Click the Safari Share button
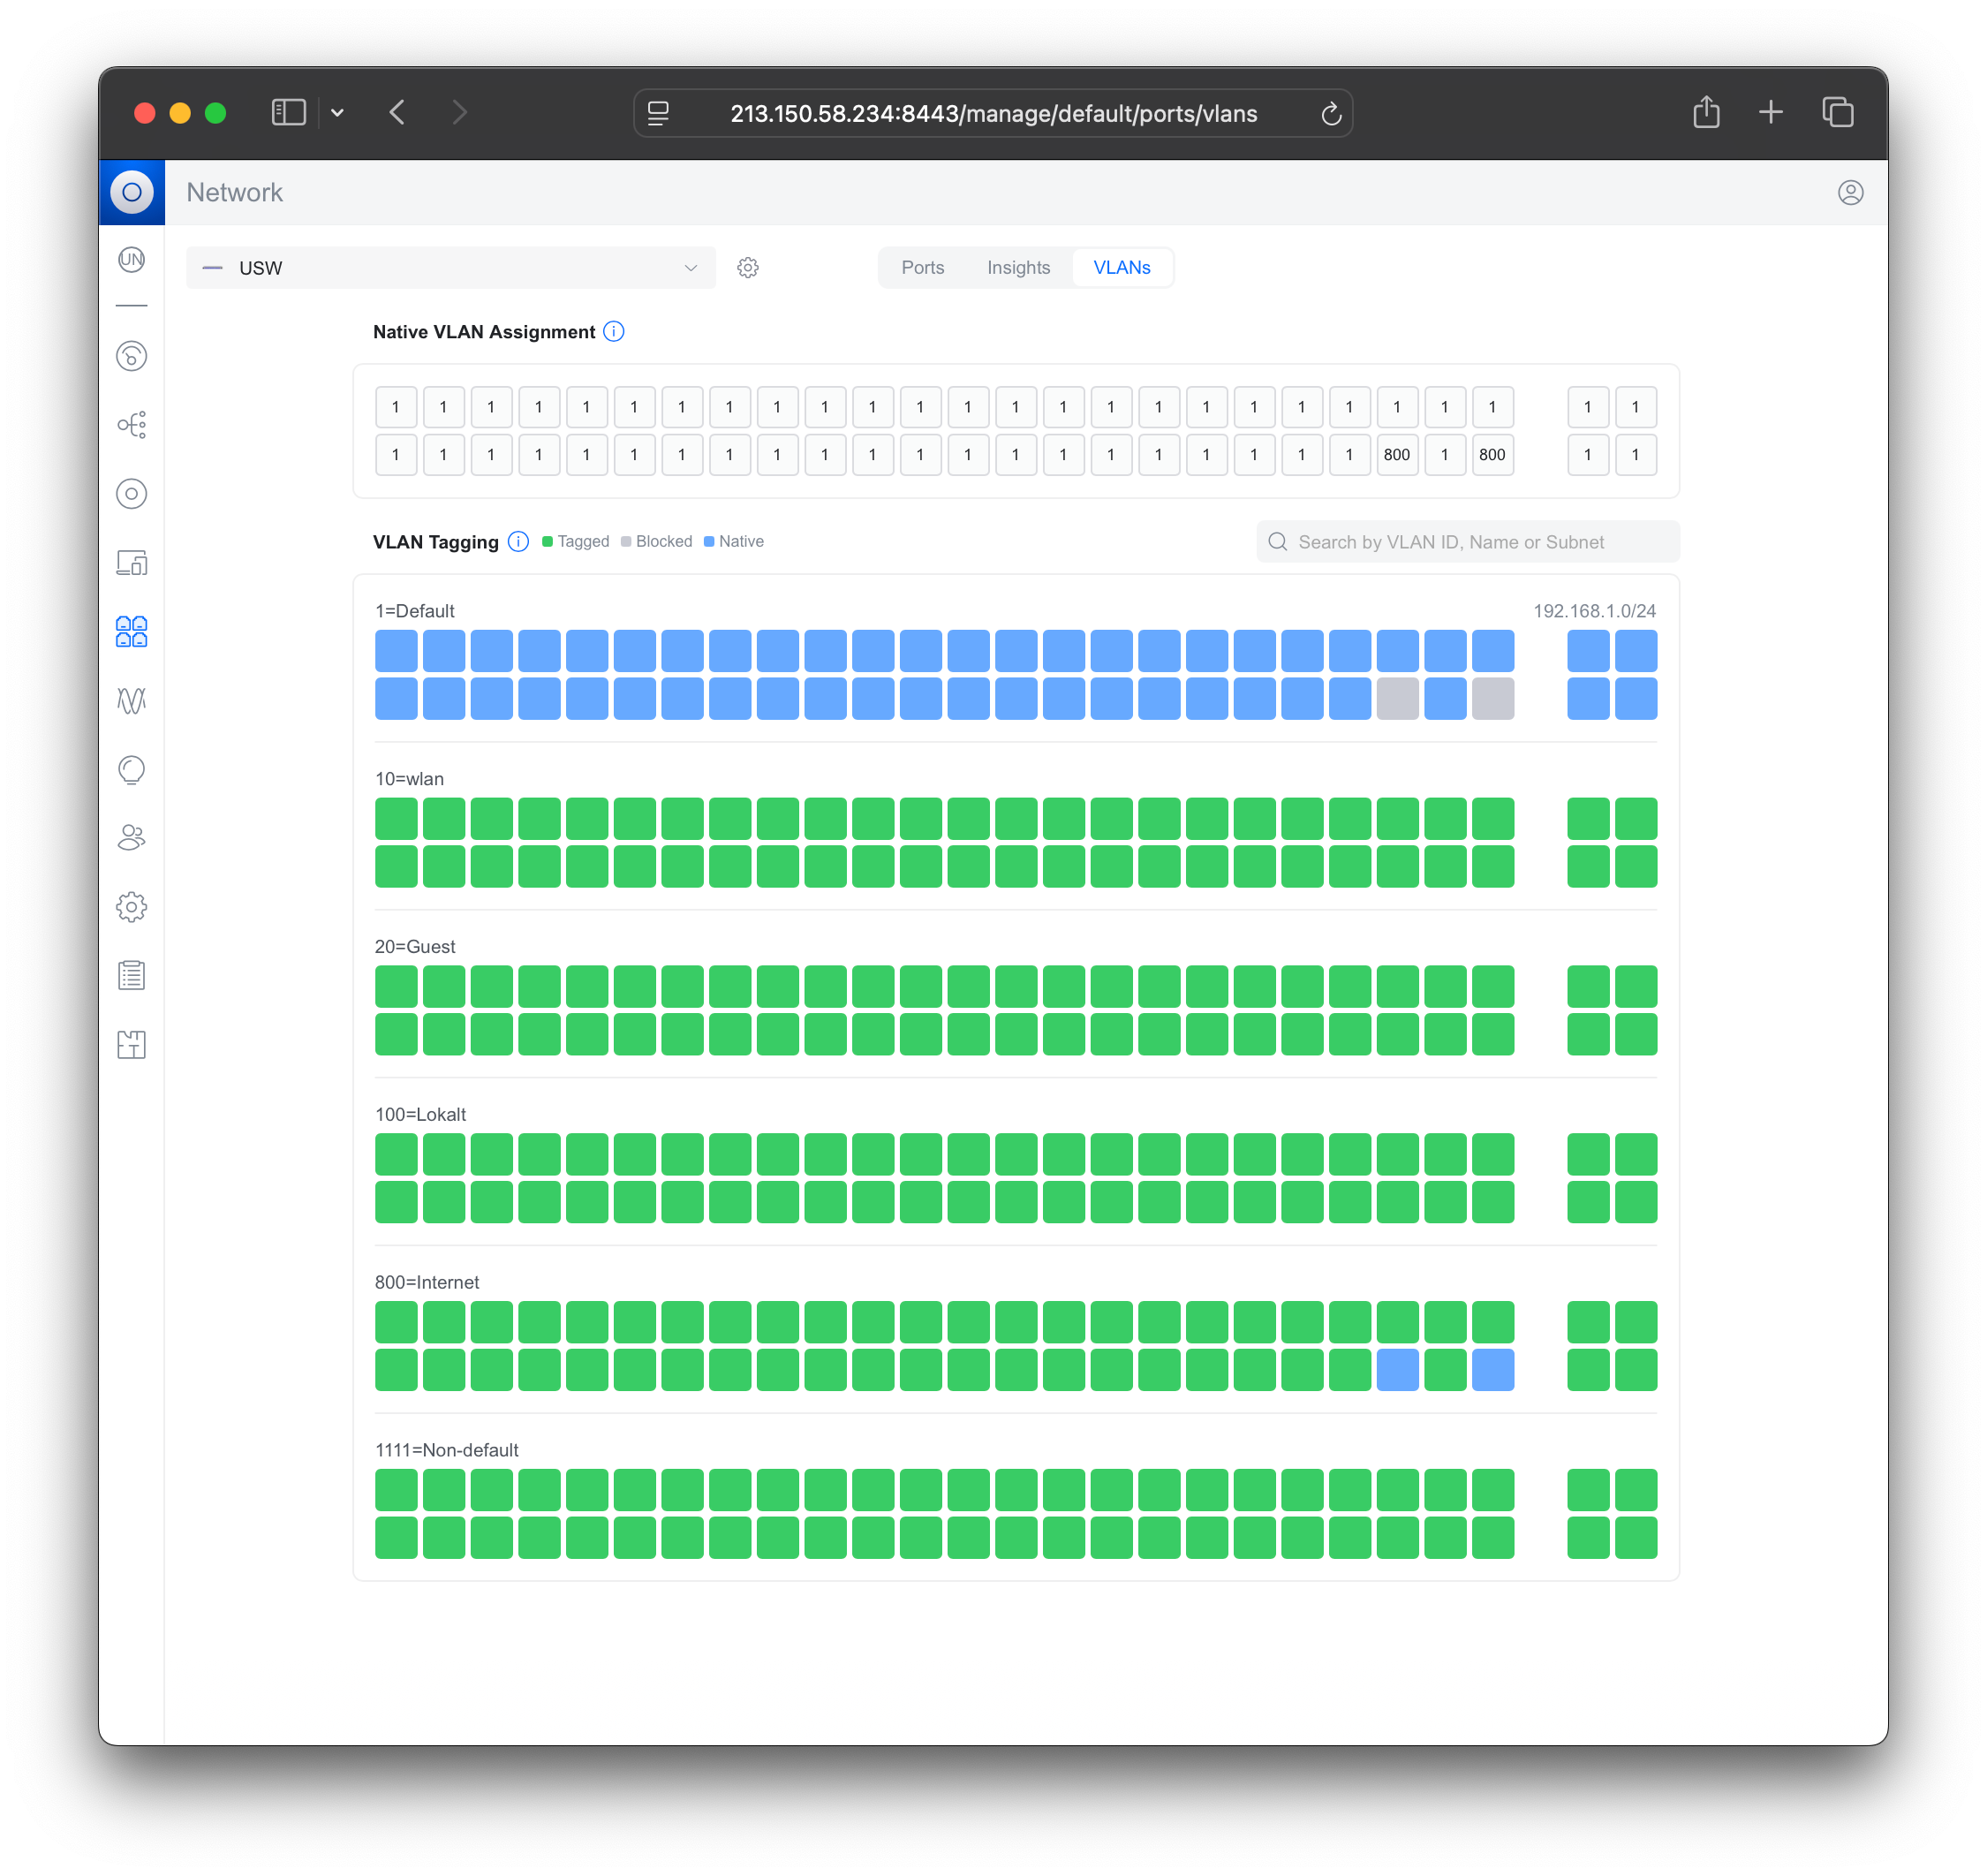 [x=1706, y=113]
